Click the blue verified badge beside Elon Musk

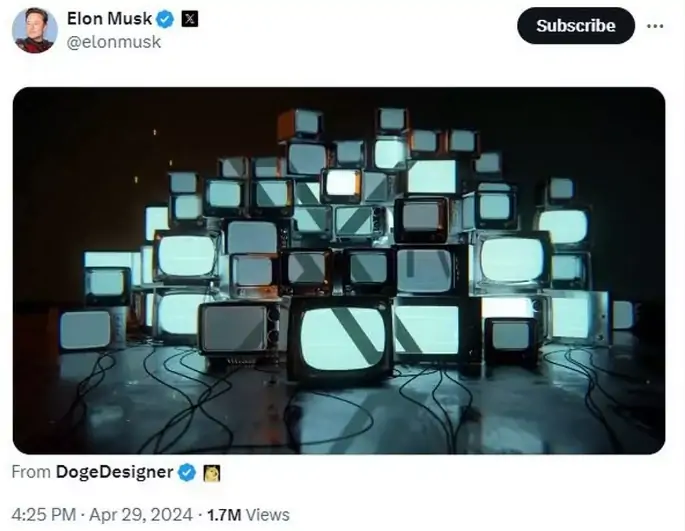(166, 19)
